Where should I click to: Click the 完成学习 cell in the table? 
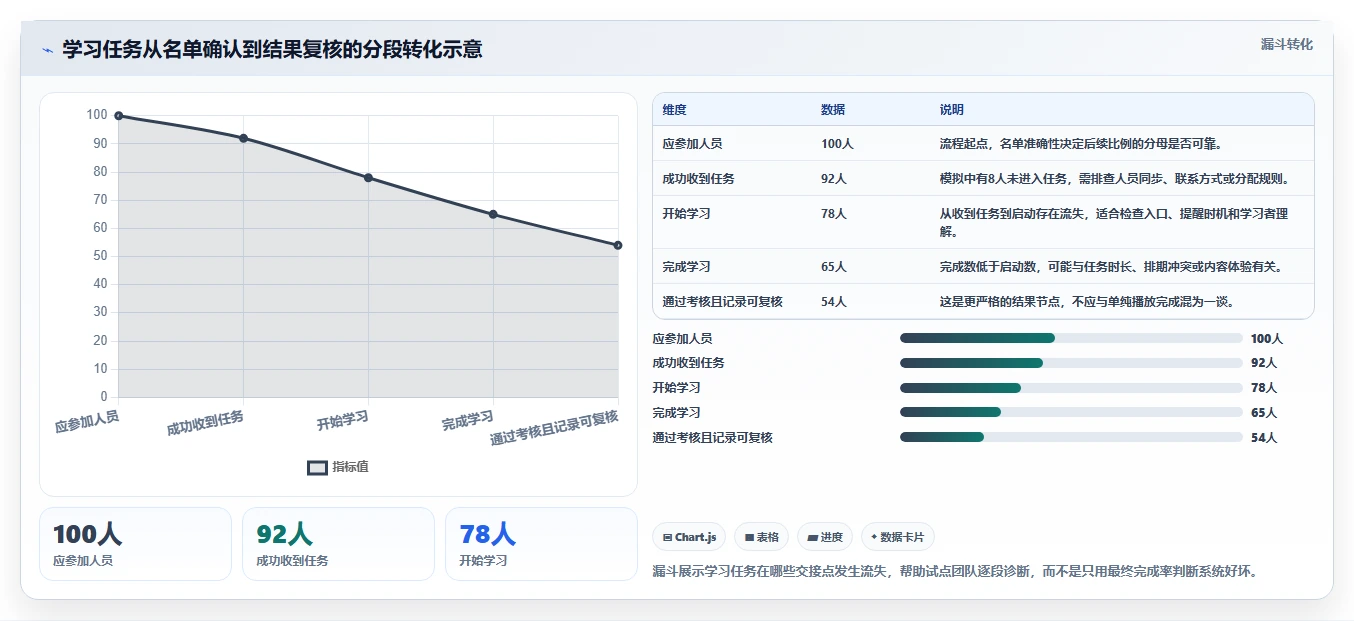click(x=687, y=267)
